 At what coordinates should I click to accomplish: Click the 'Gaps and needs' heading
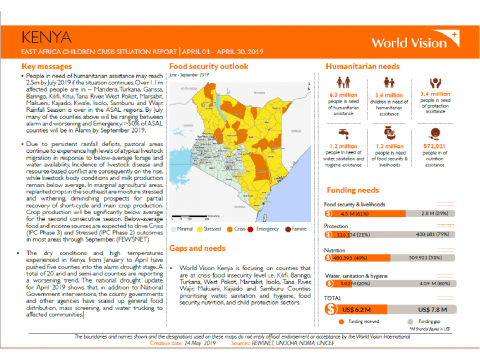197,248
